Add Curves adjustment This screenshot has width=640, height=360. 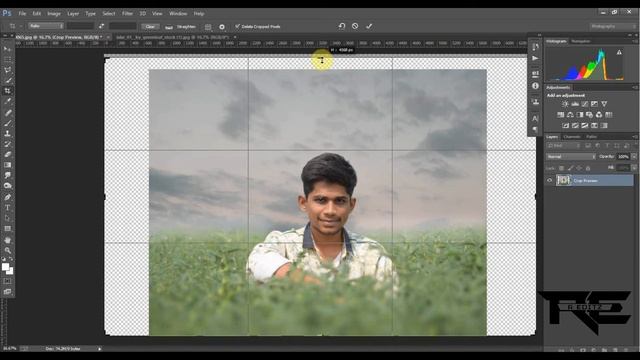pos(585,104)
